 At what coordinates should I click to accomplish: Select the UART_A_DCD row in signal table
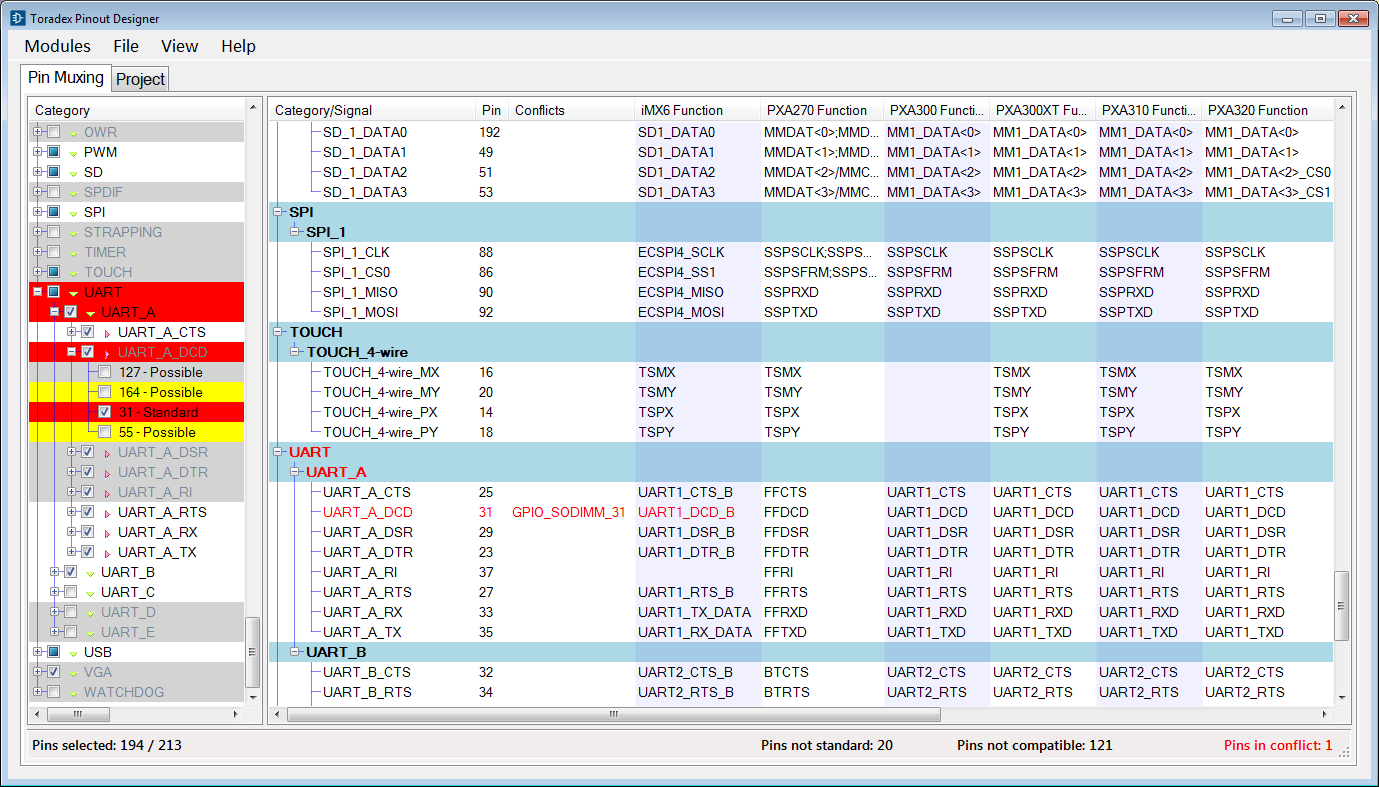tap(802, 512)
